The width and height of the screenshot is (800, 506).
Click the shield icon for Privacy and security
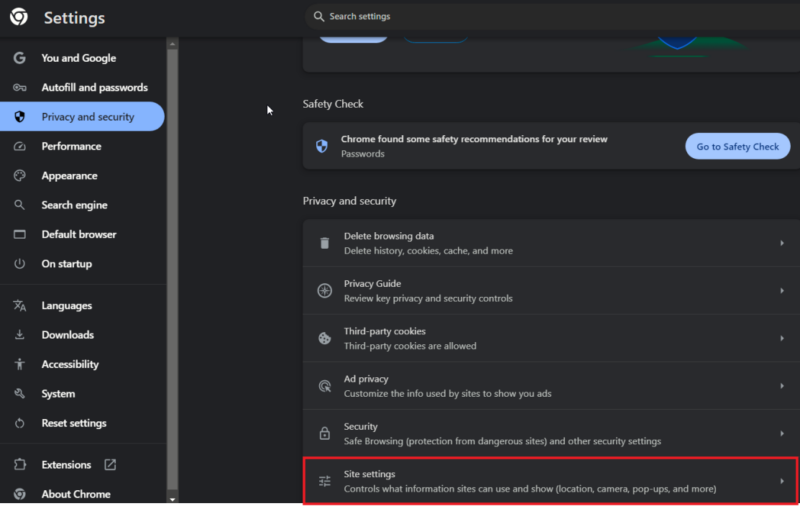pyautogui.click(x=19, y=117)
